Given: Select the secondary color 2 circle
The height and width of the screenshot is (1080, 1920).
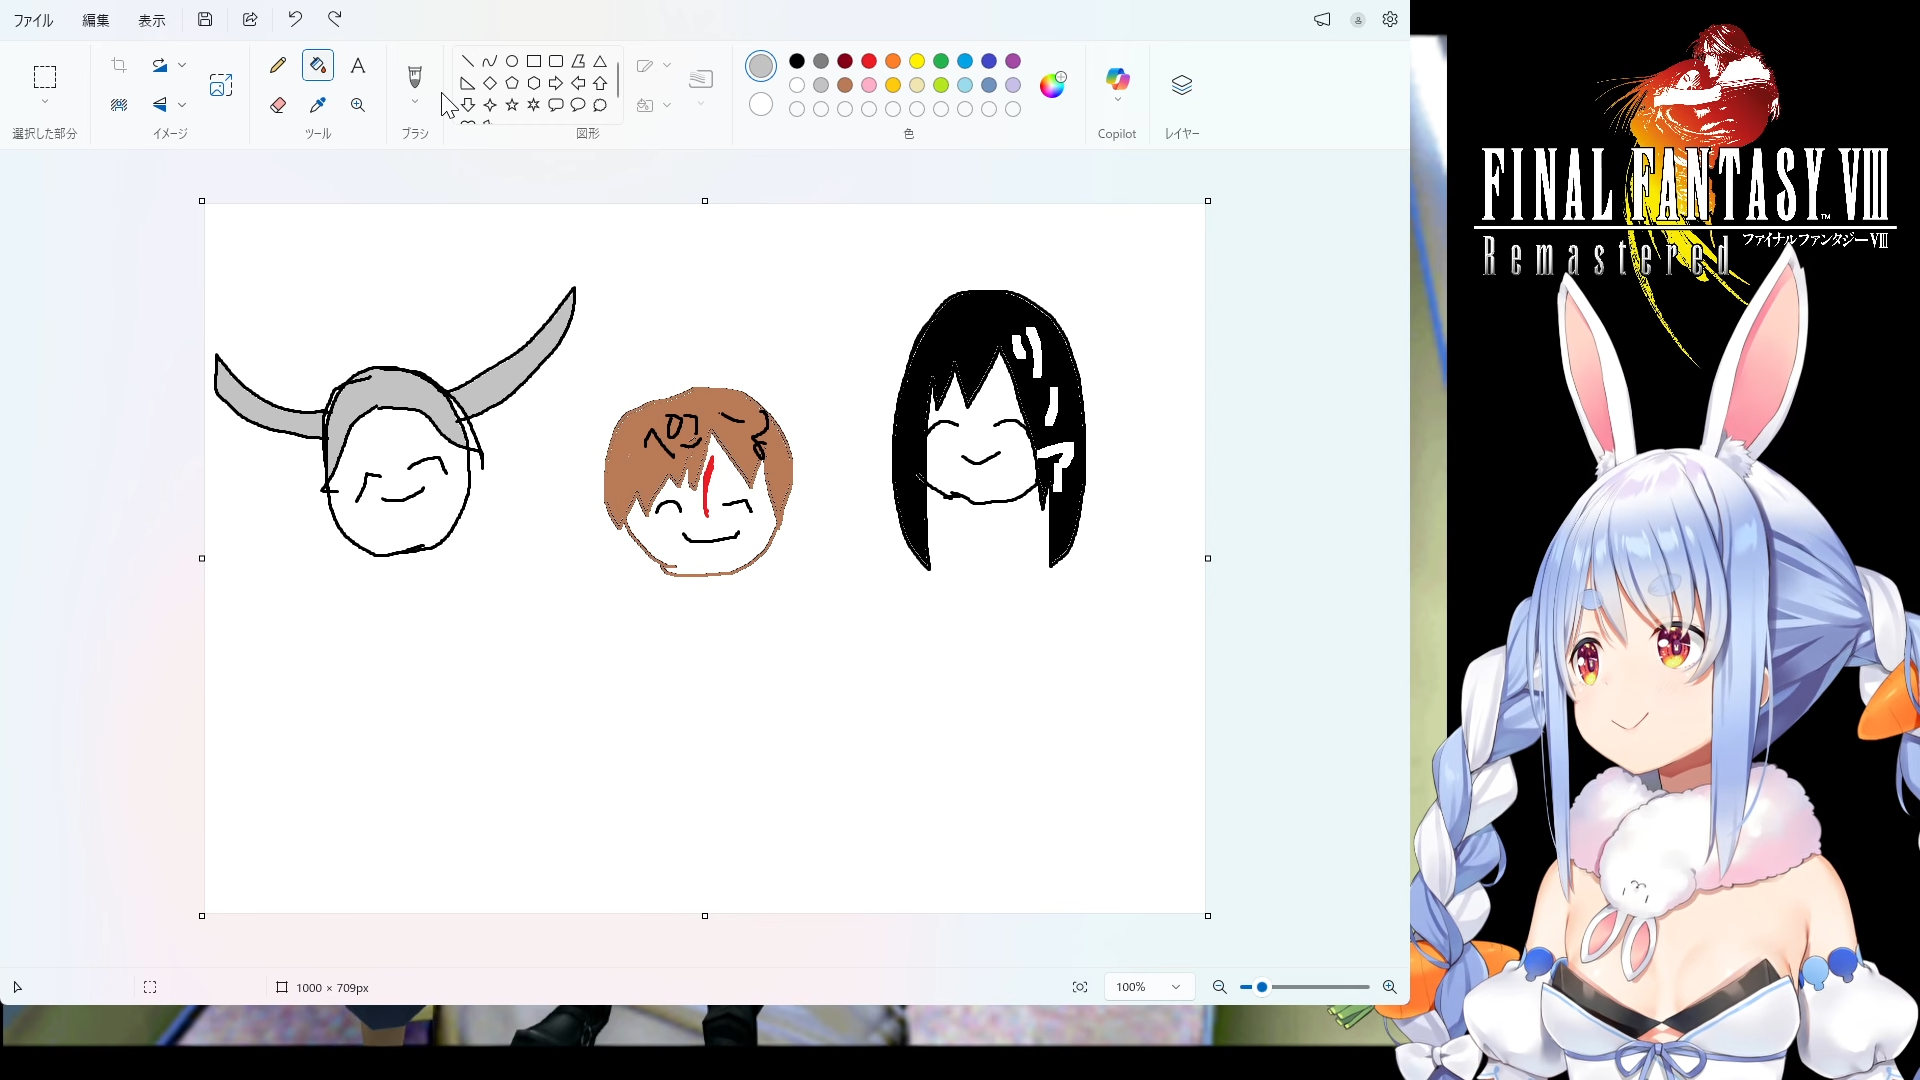Looking at the screenshot, I should [x=761, y=104].
